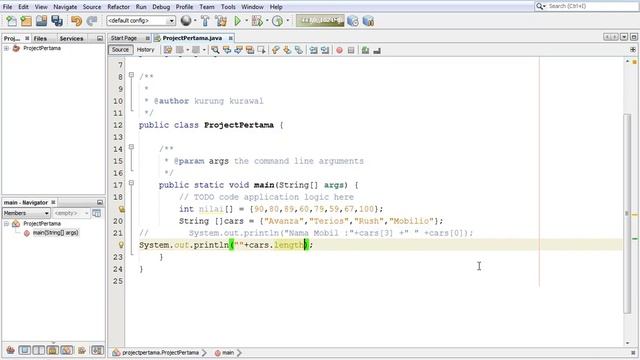Click the Undo arrow icon
Viewport: 640px width, 360px height.
click(x=76, y=21)
